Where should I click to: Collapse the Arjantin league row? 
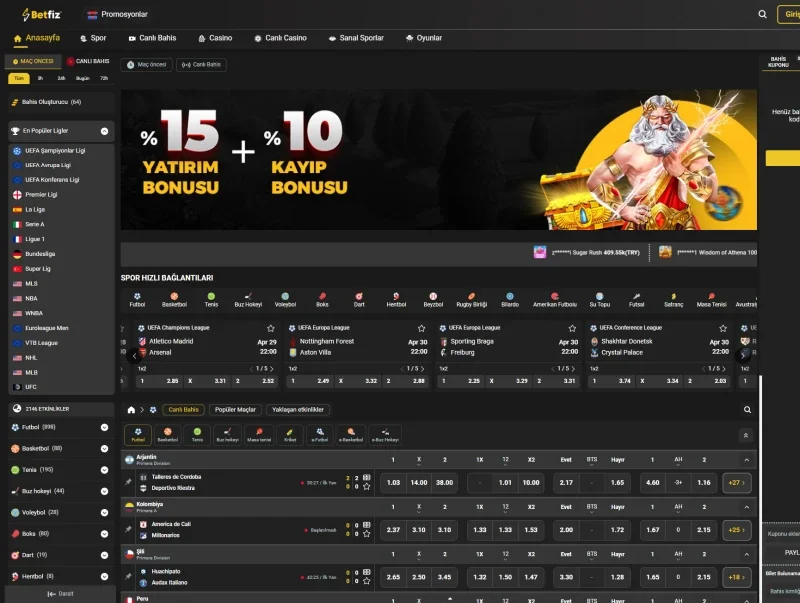click(746, 460)
